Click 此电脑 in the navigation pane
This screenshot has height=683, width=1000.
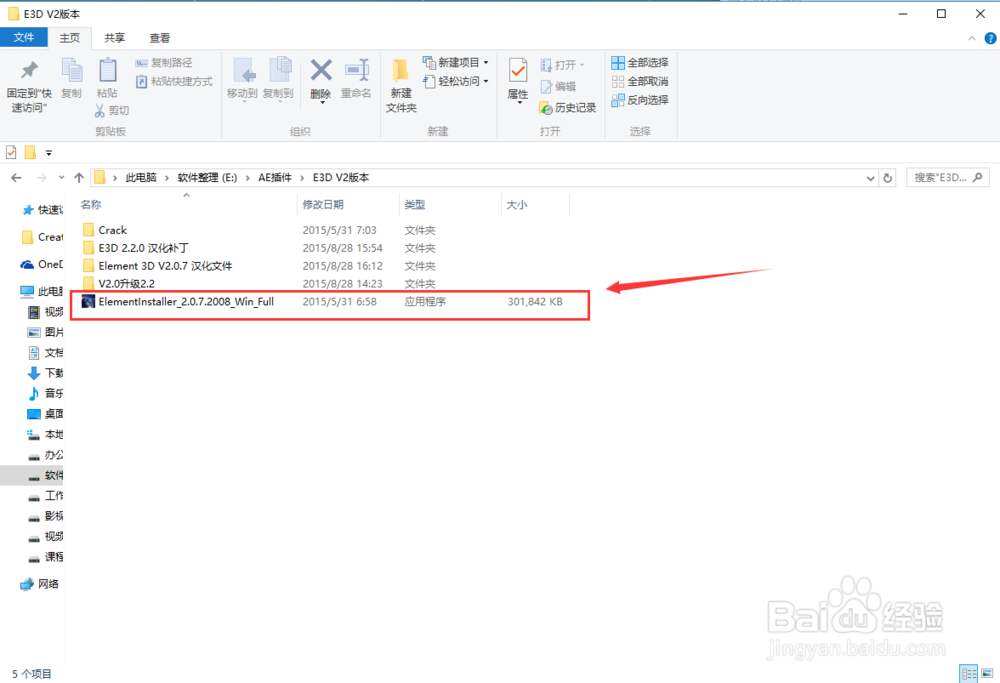tap(42, 291)
